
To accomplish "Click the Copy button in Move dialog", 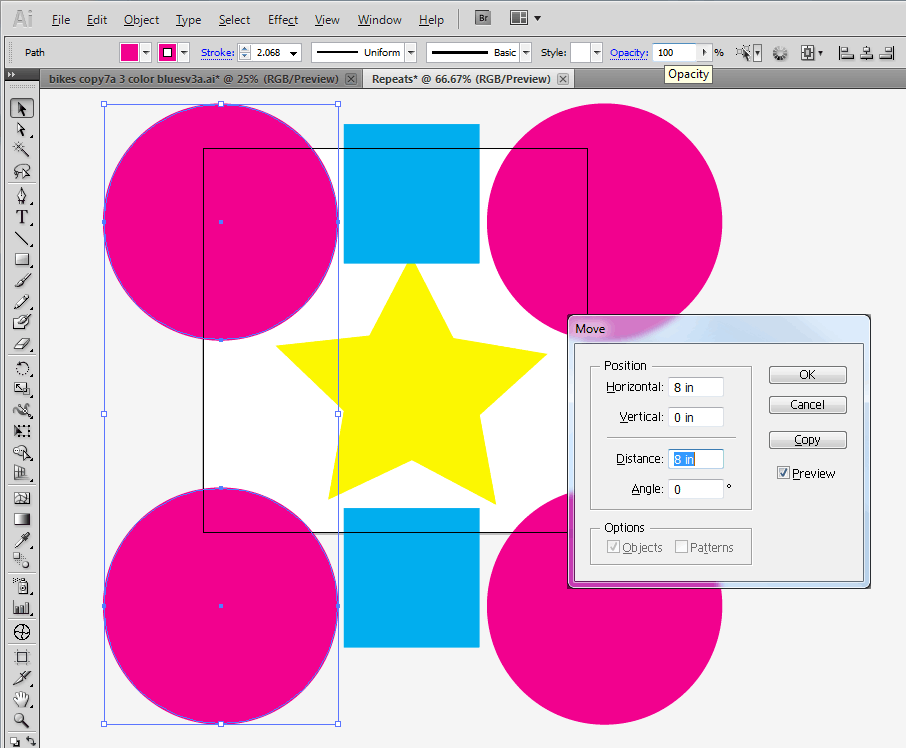I will click(x=807, y=440).
